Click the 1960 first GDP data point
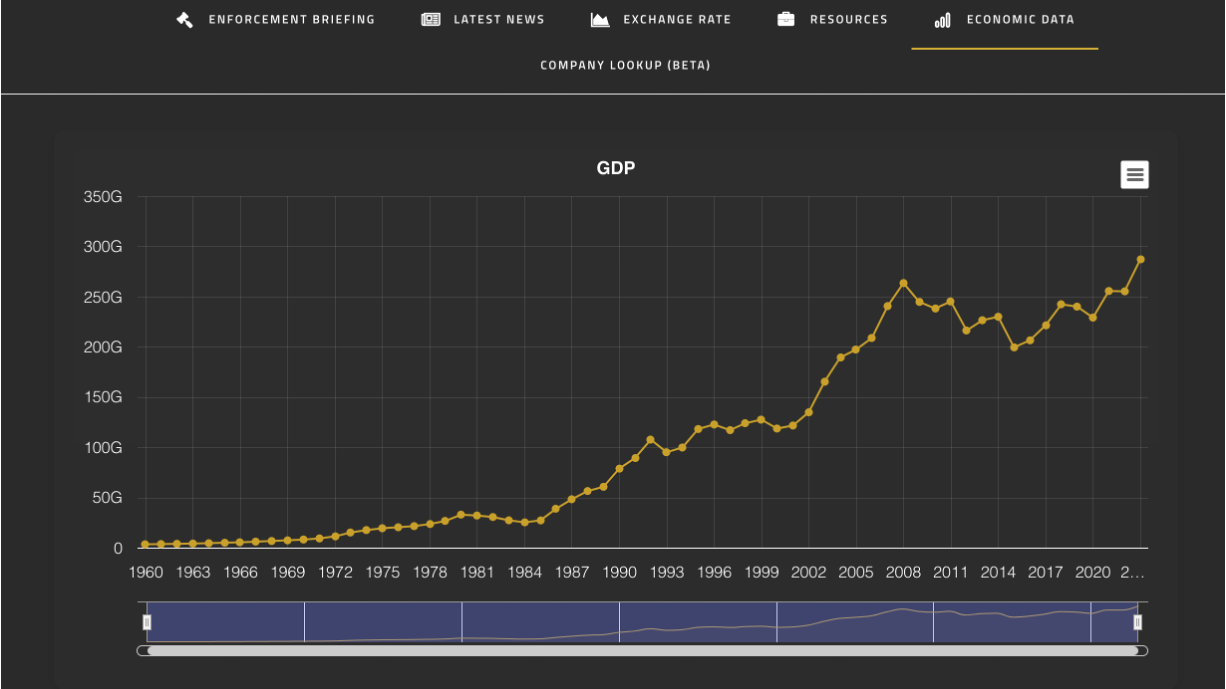The height and width of the screenshot is (689, 1226). click(x=145, y=545)
